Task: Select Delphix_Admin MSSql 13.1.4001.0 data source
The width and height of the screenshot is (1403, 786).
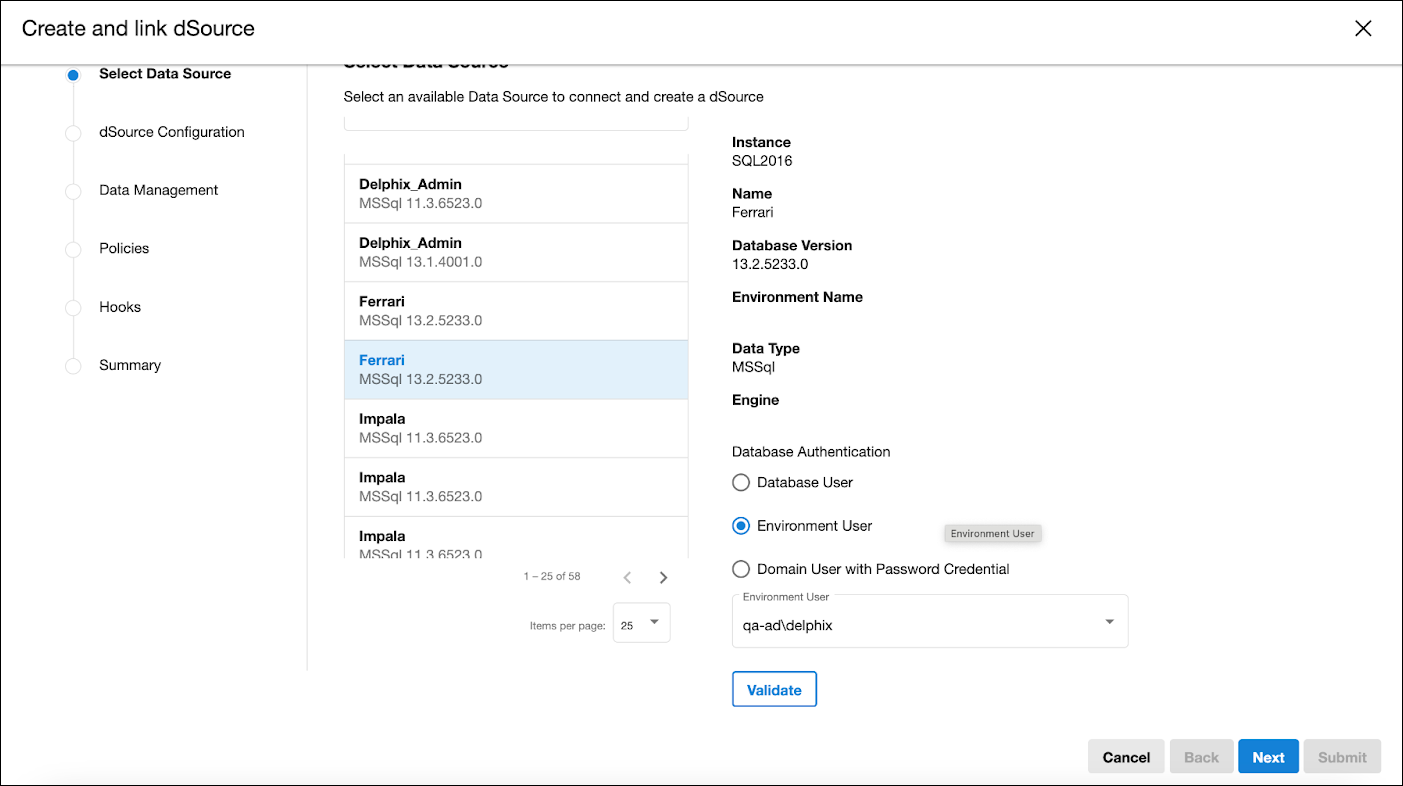Action: [515, 252]
